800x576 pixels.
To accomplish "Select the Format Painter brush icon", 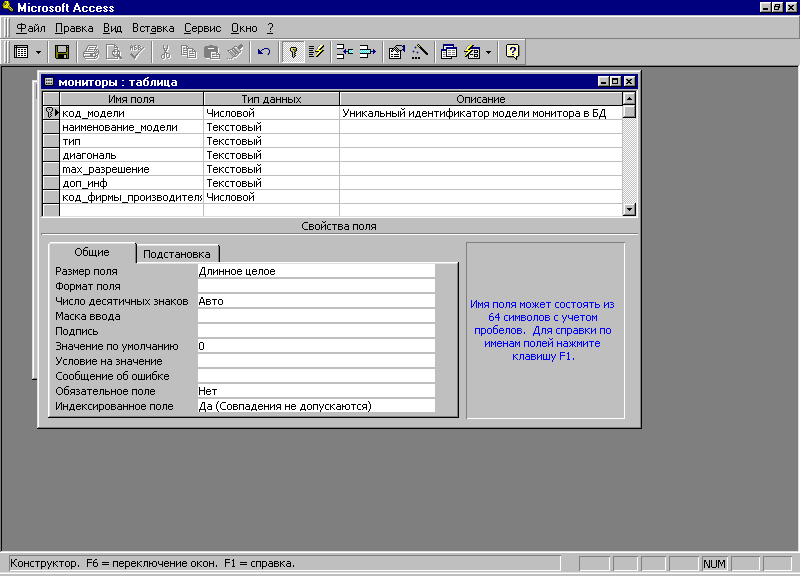I will click(x=235, y=52).
